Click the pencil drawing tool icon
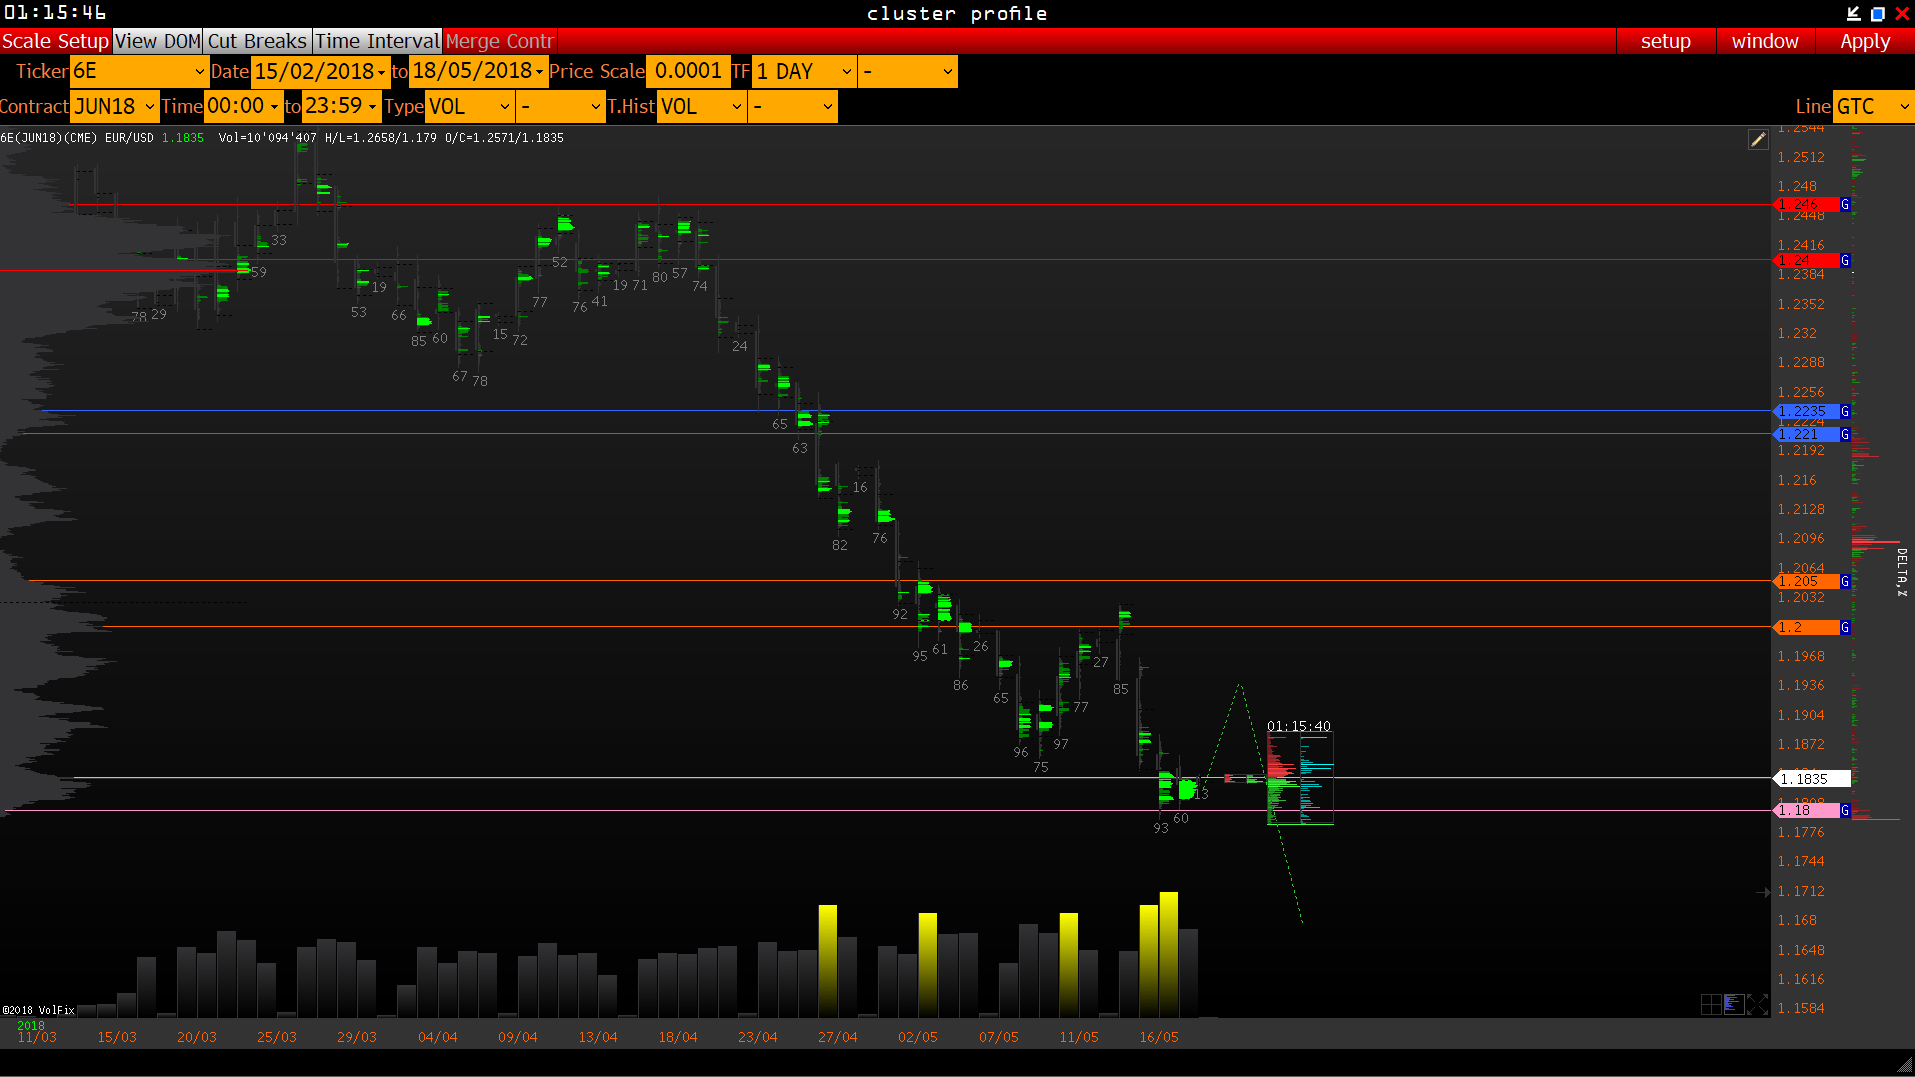1915x1077 pixels. 1757,140
